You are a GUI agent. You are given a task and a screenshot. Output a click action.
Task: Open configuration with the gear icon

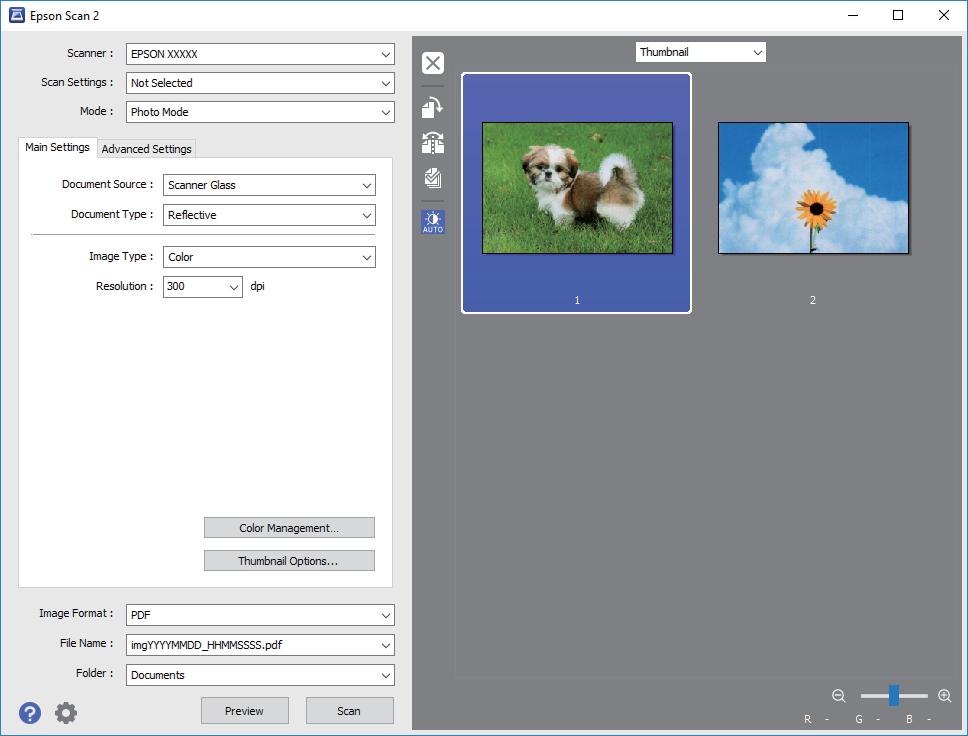click(66, 713)
